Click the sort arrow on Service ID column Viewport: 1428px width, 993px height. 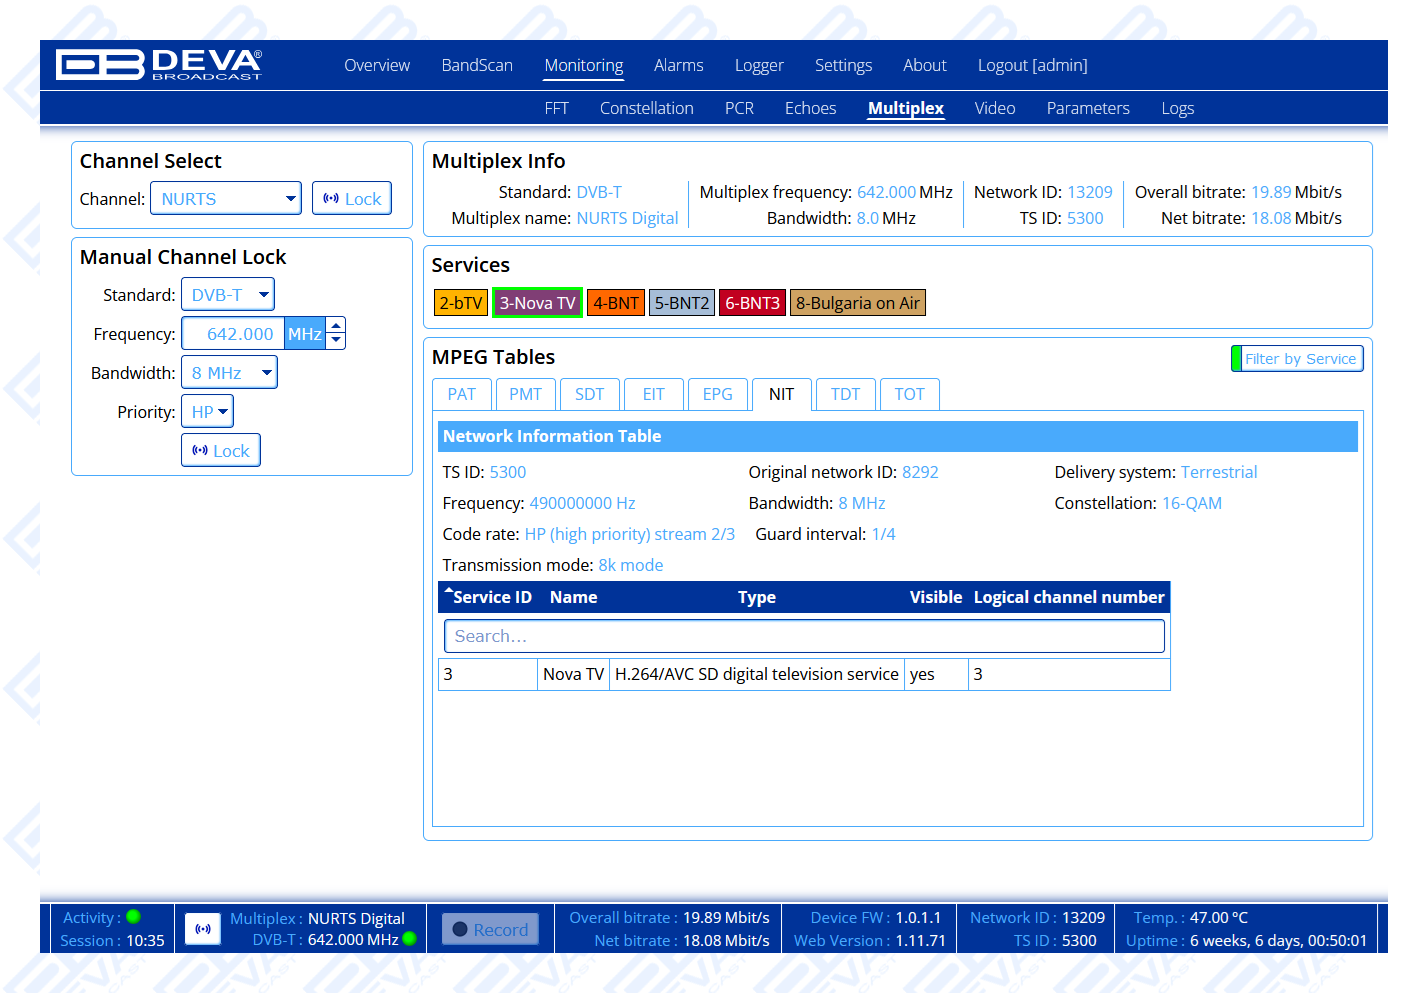[x=449, y=591]
